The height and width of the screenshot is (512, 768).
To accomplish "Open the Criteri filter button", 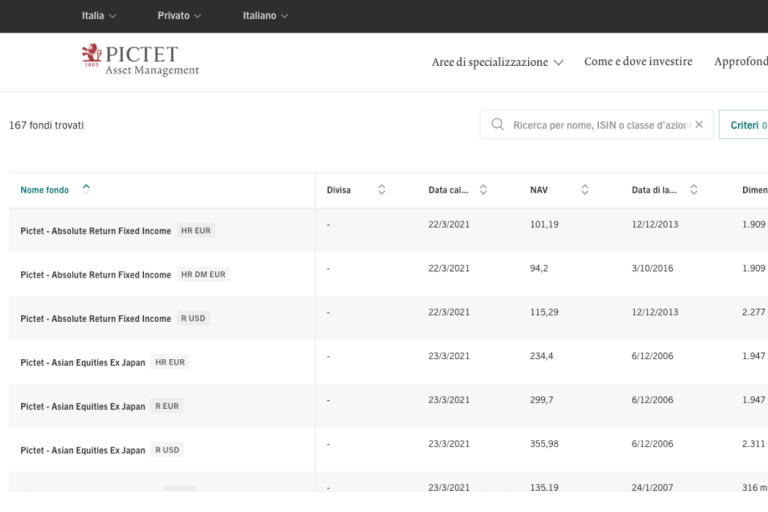I will pyautogui.click(x=744, y=125).
